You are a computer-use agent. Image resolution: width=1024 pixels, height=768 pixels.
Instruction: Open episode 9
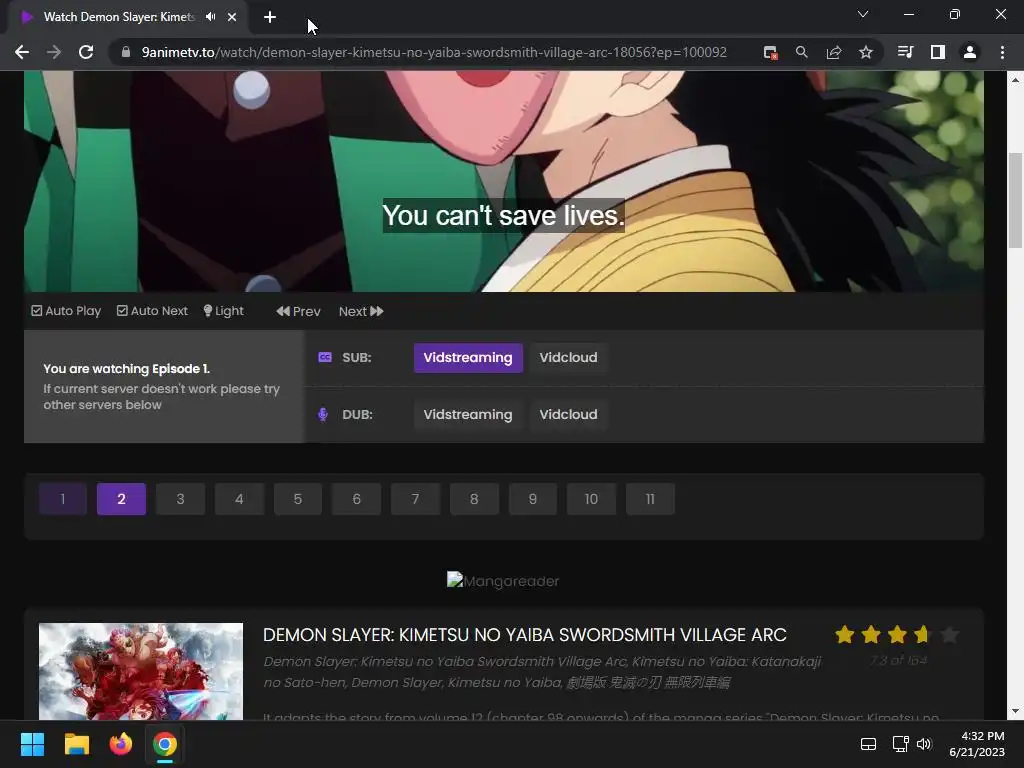(533, 500)
